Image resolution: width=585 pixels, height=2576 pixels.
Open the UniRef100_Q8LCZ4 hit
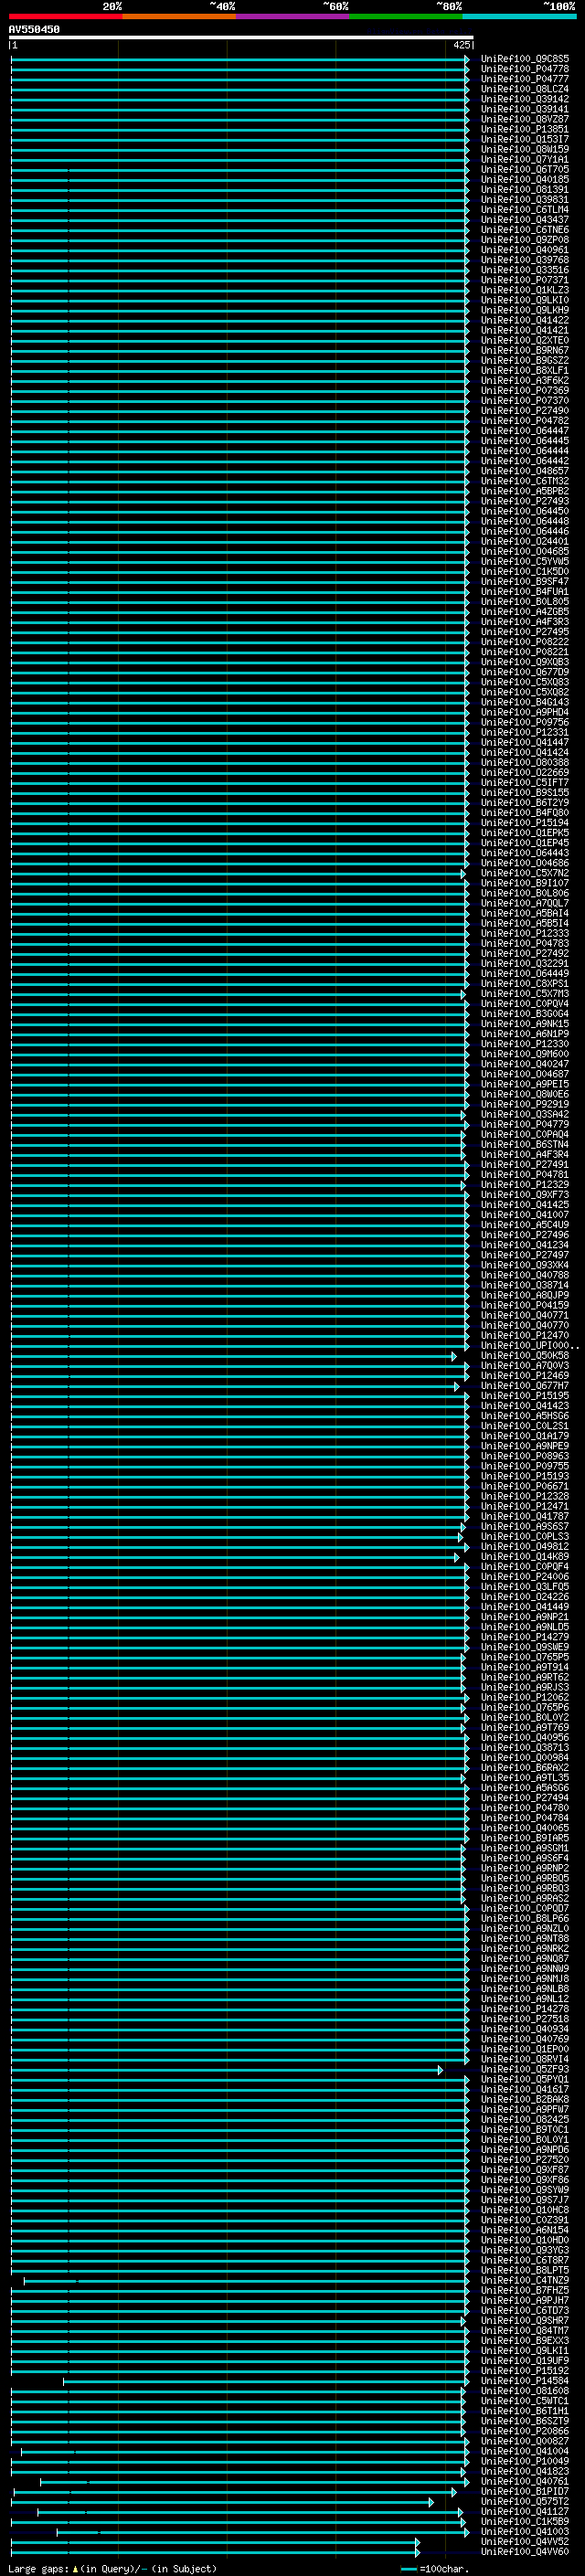click(524, 89)
